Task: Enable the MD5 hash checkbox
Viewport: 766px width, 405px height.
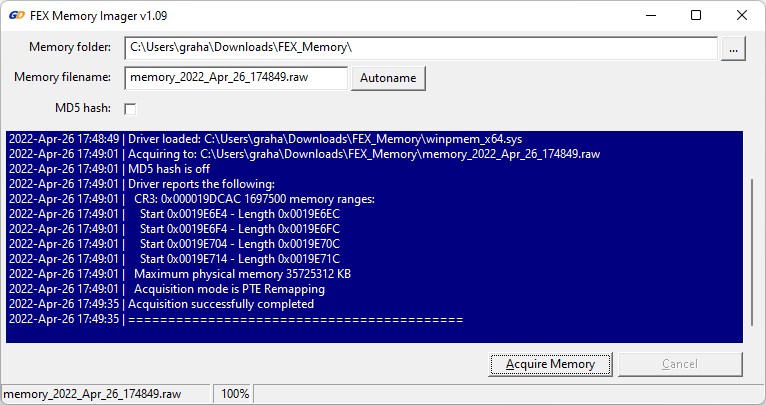Action: coord(130,108)
